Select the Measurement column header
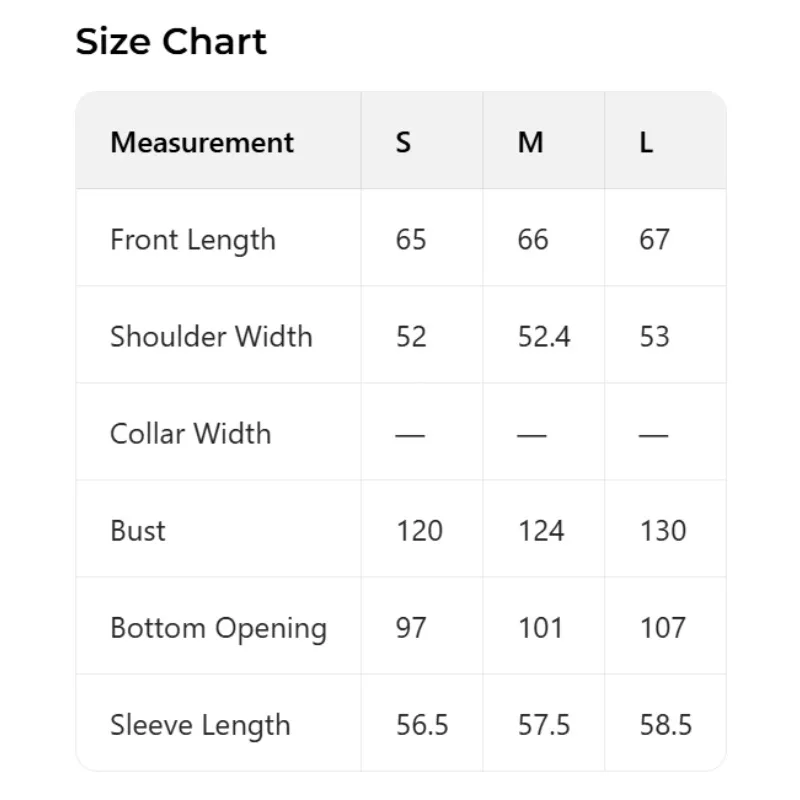The image size is (800, 800). tap(202, 142)
